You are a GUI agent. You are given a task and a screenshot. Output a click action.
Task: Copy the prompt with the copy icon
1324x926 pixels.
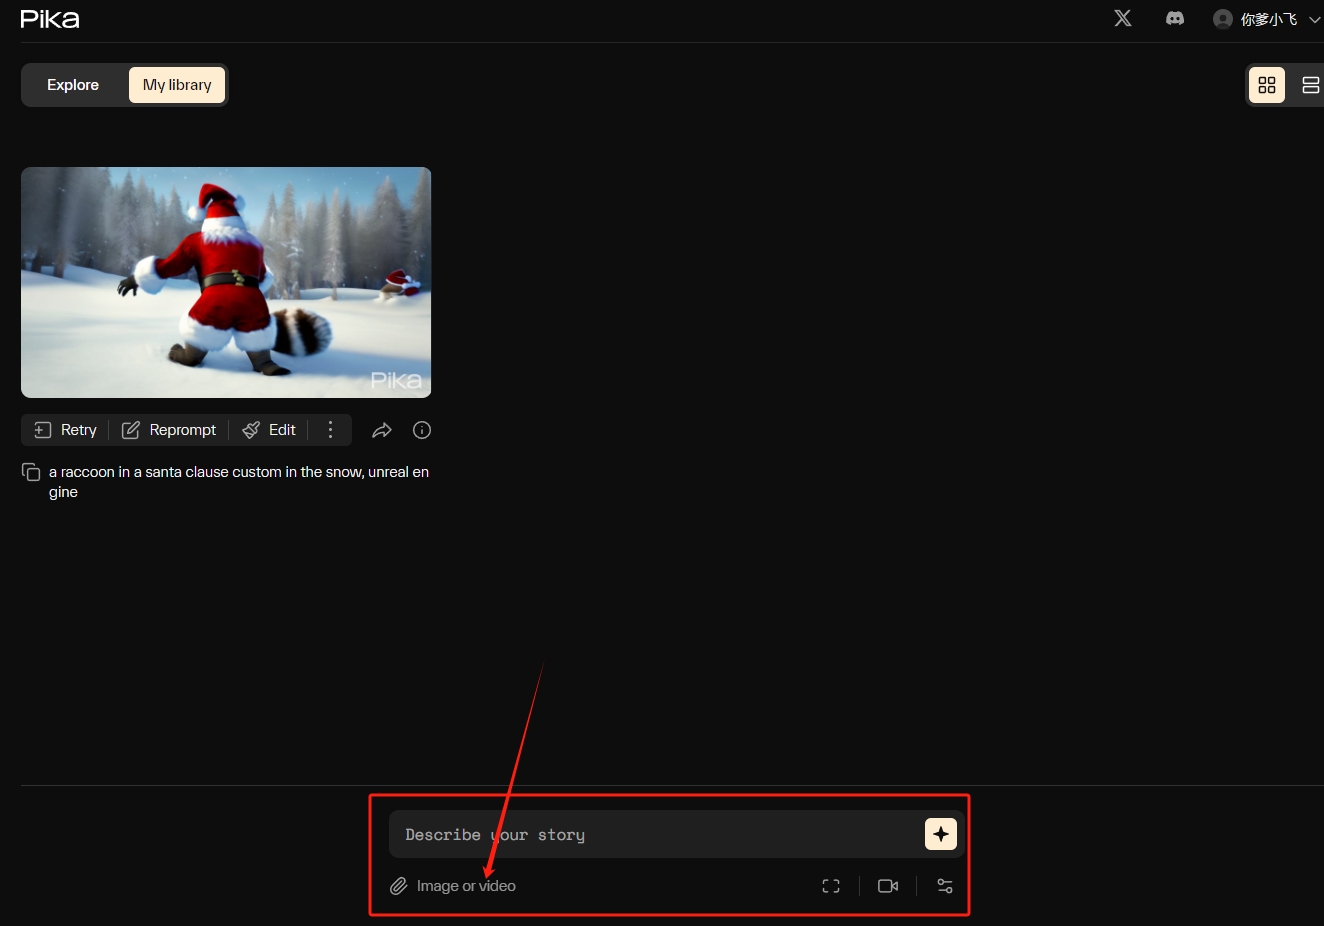31,472
